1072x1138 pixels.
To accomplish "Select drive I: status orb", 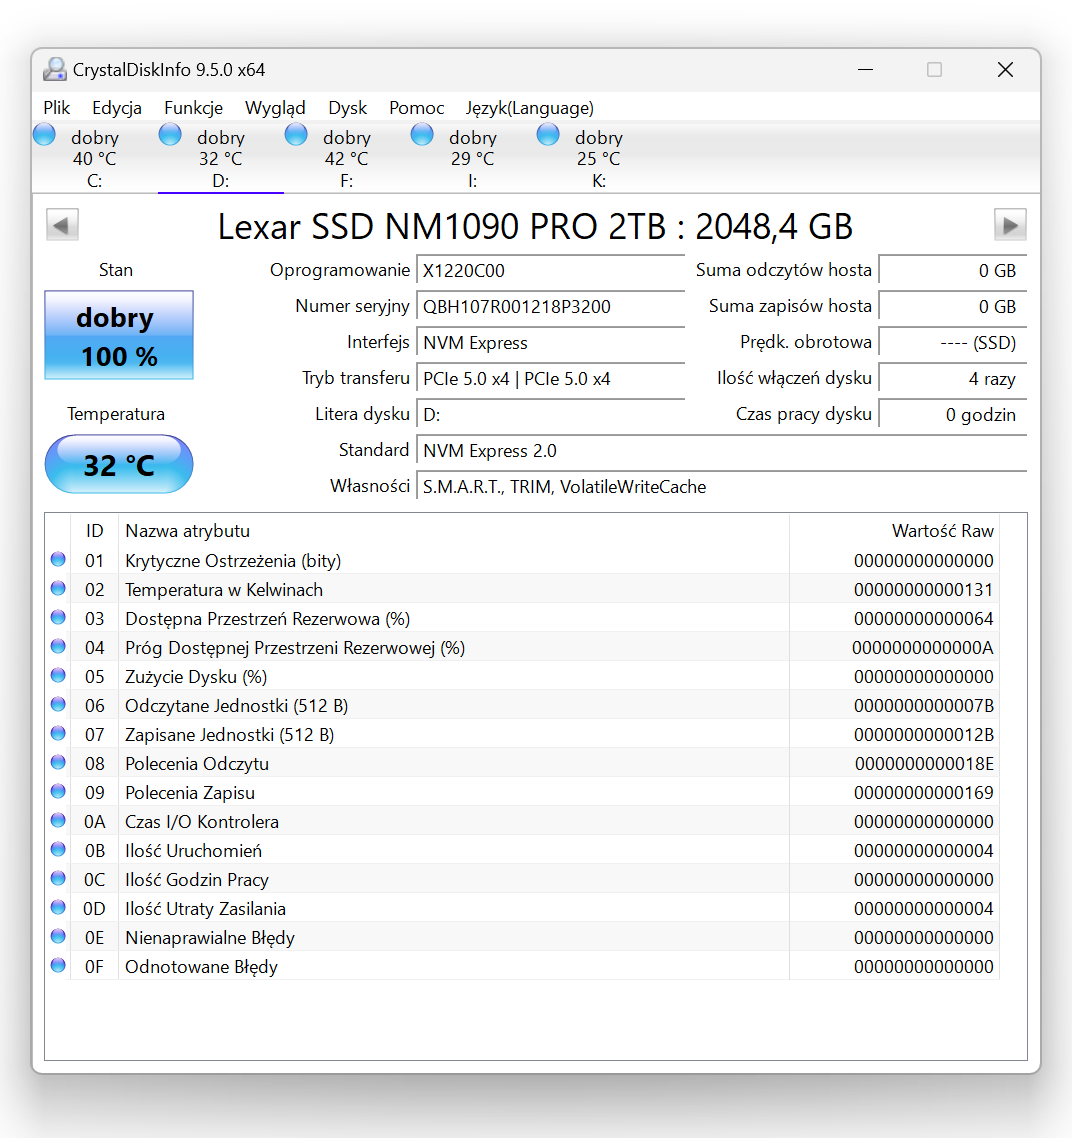I will pyautogui.click(x=422, y=135).
